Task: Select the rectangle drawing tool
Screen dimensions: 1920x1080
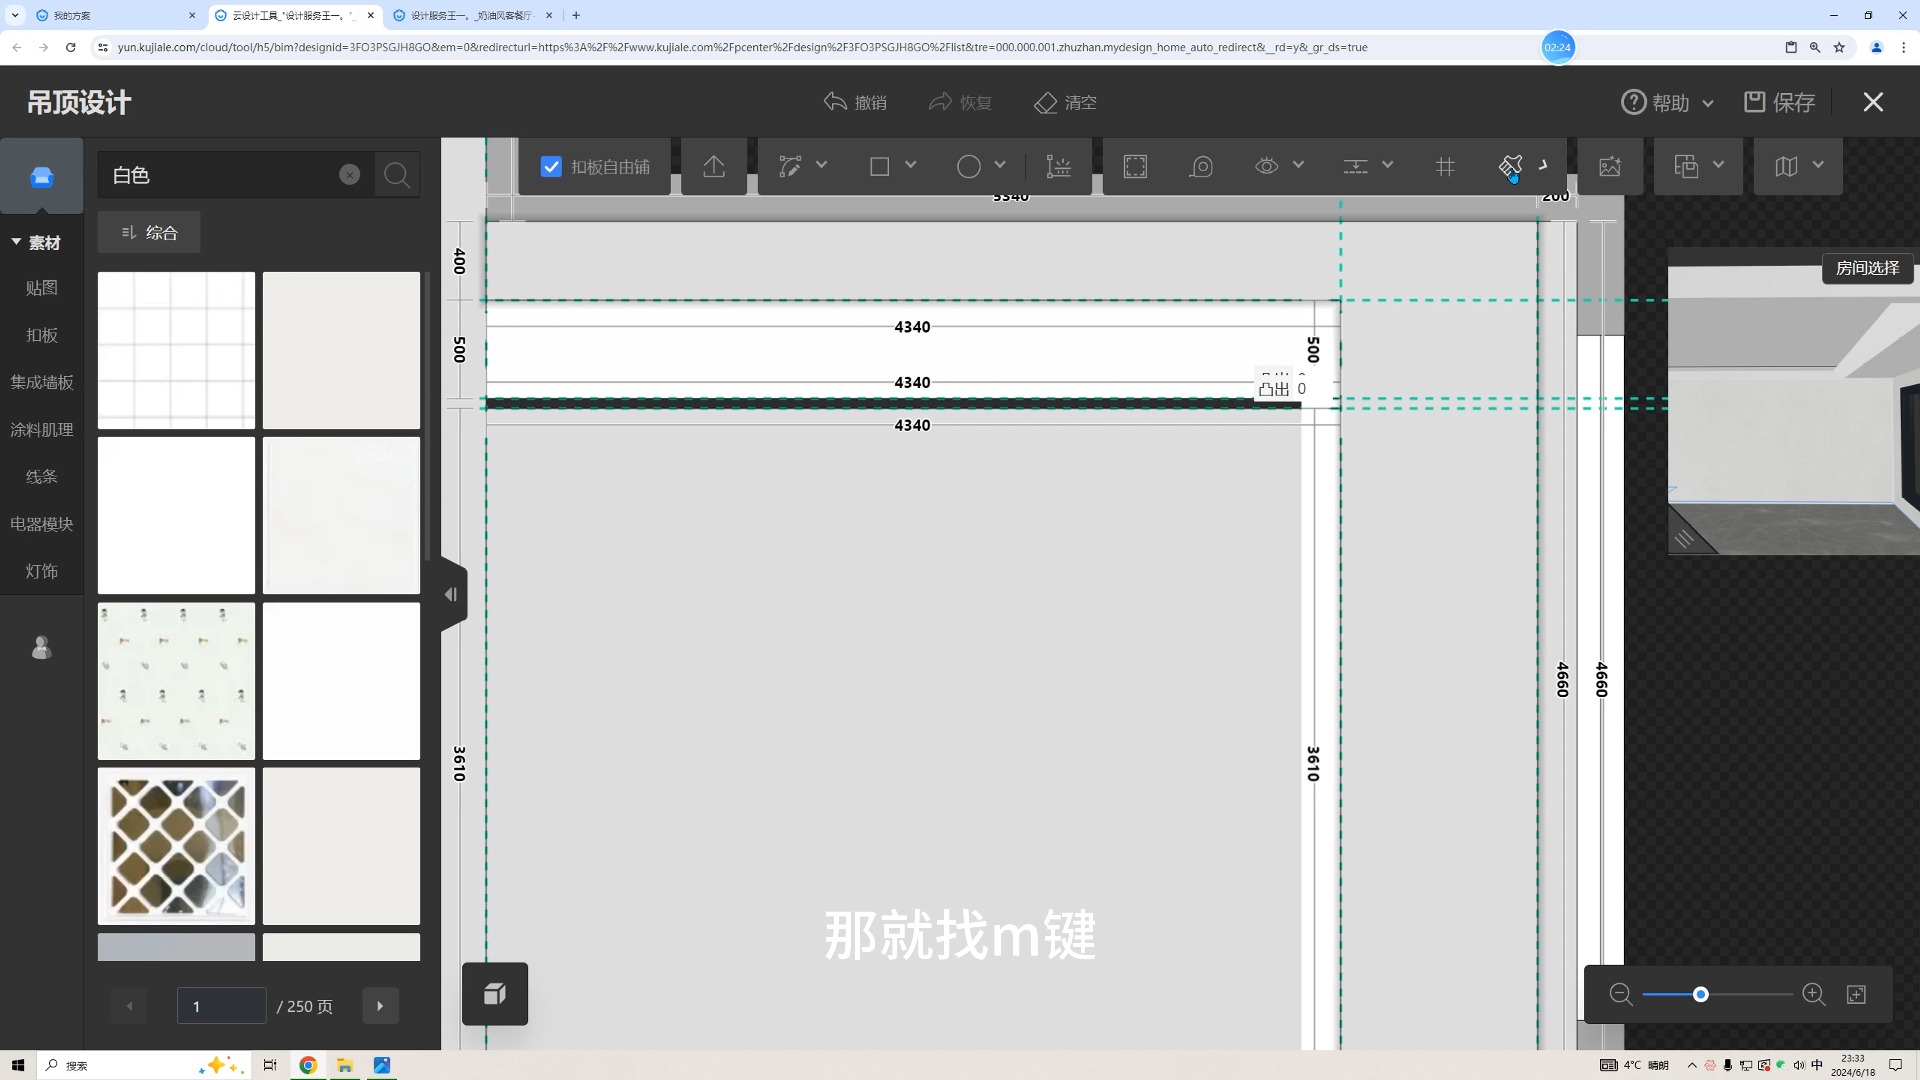Action: coord(879,167)
